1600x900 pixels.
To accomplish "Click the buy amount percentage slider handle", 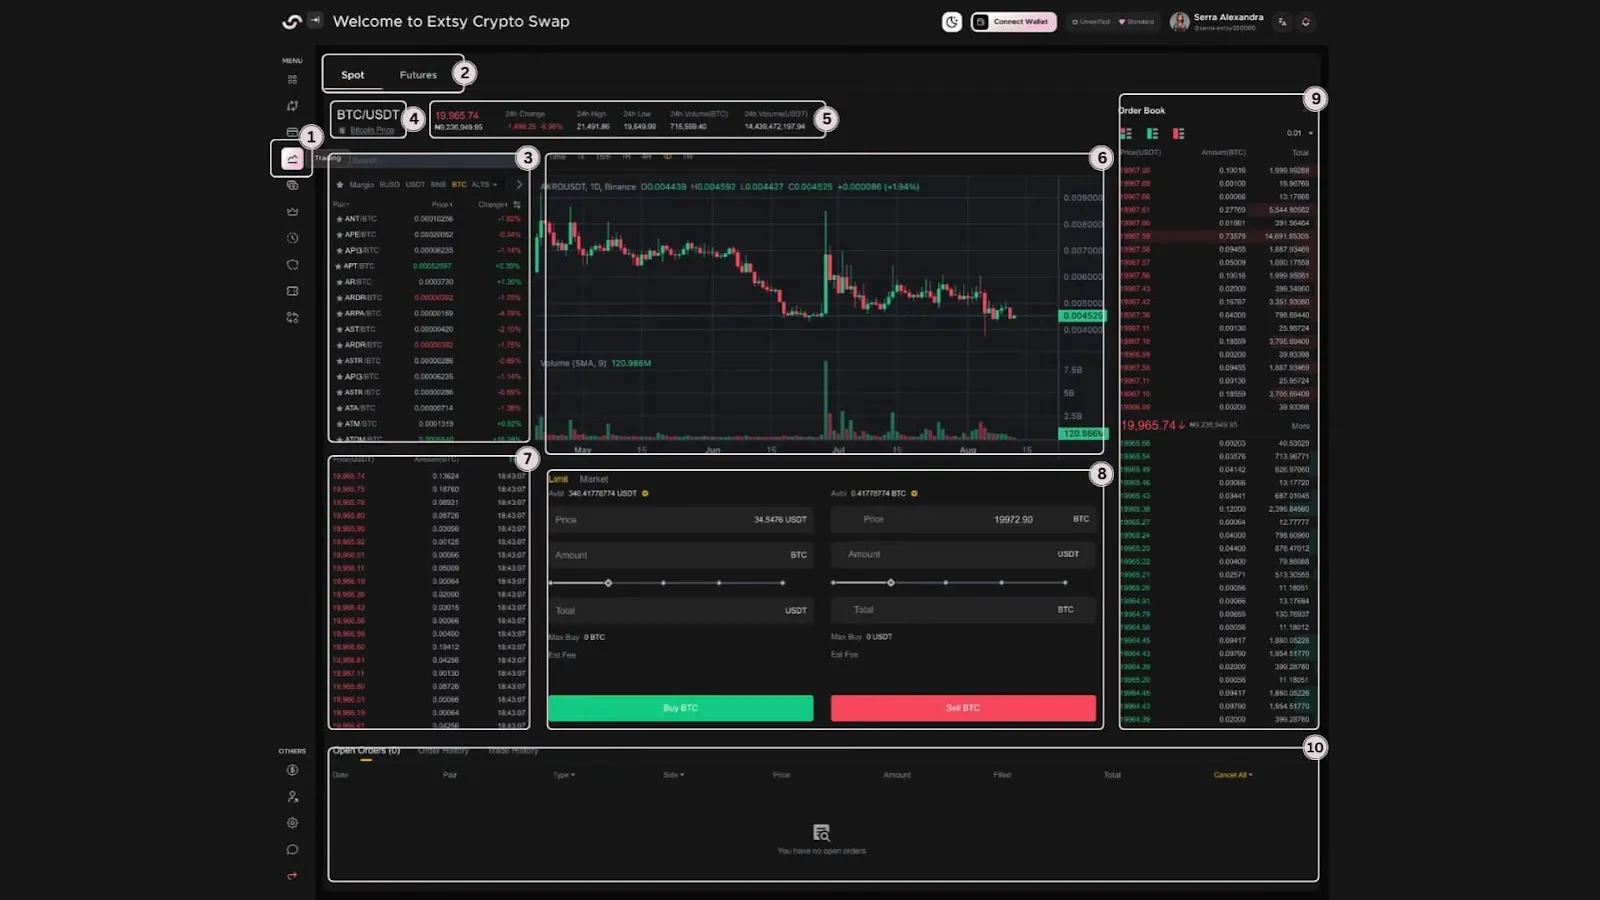I will coord(608,583).
